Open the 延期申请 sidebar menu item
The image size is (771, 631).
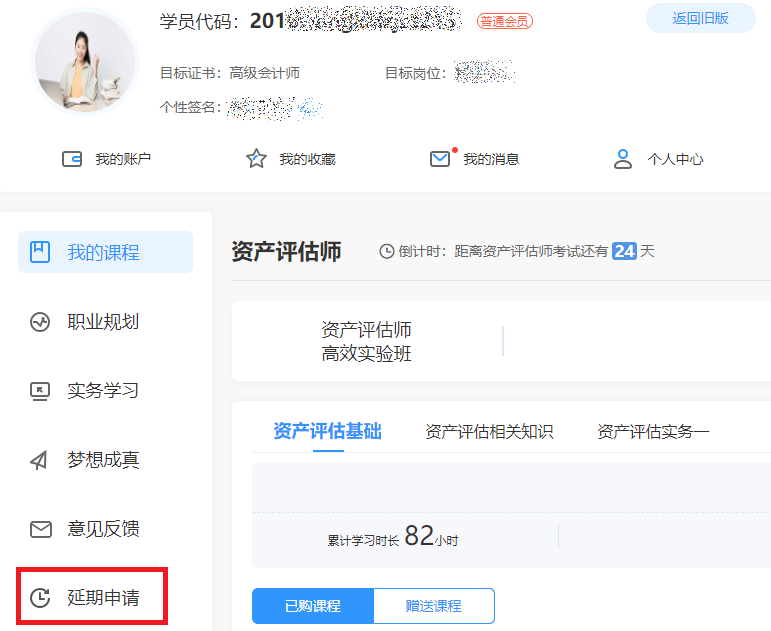point(102,599)
